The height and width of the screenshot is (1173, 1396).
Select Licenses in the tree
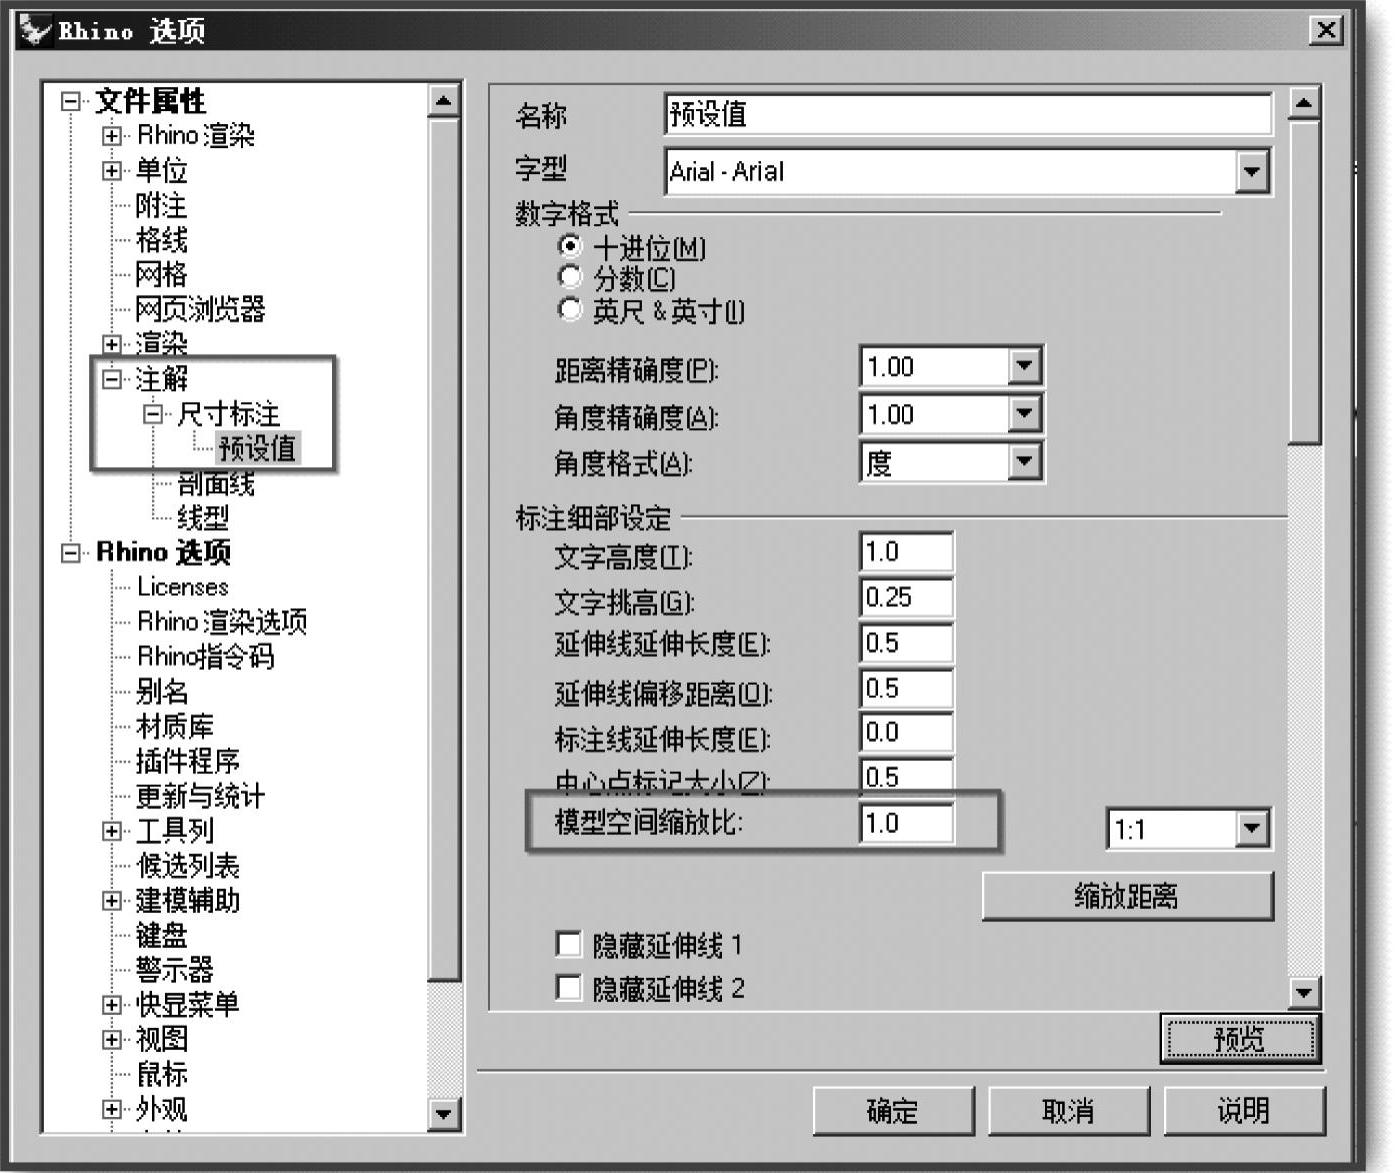pyautogui.click(x=183, y=587)
